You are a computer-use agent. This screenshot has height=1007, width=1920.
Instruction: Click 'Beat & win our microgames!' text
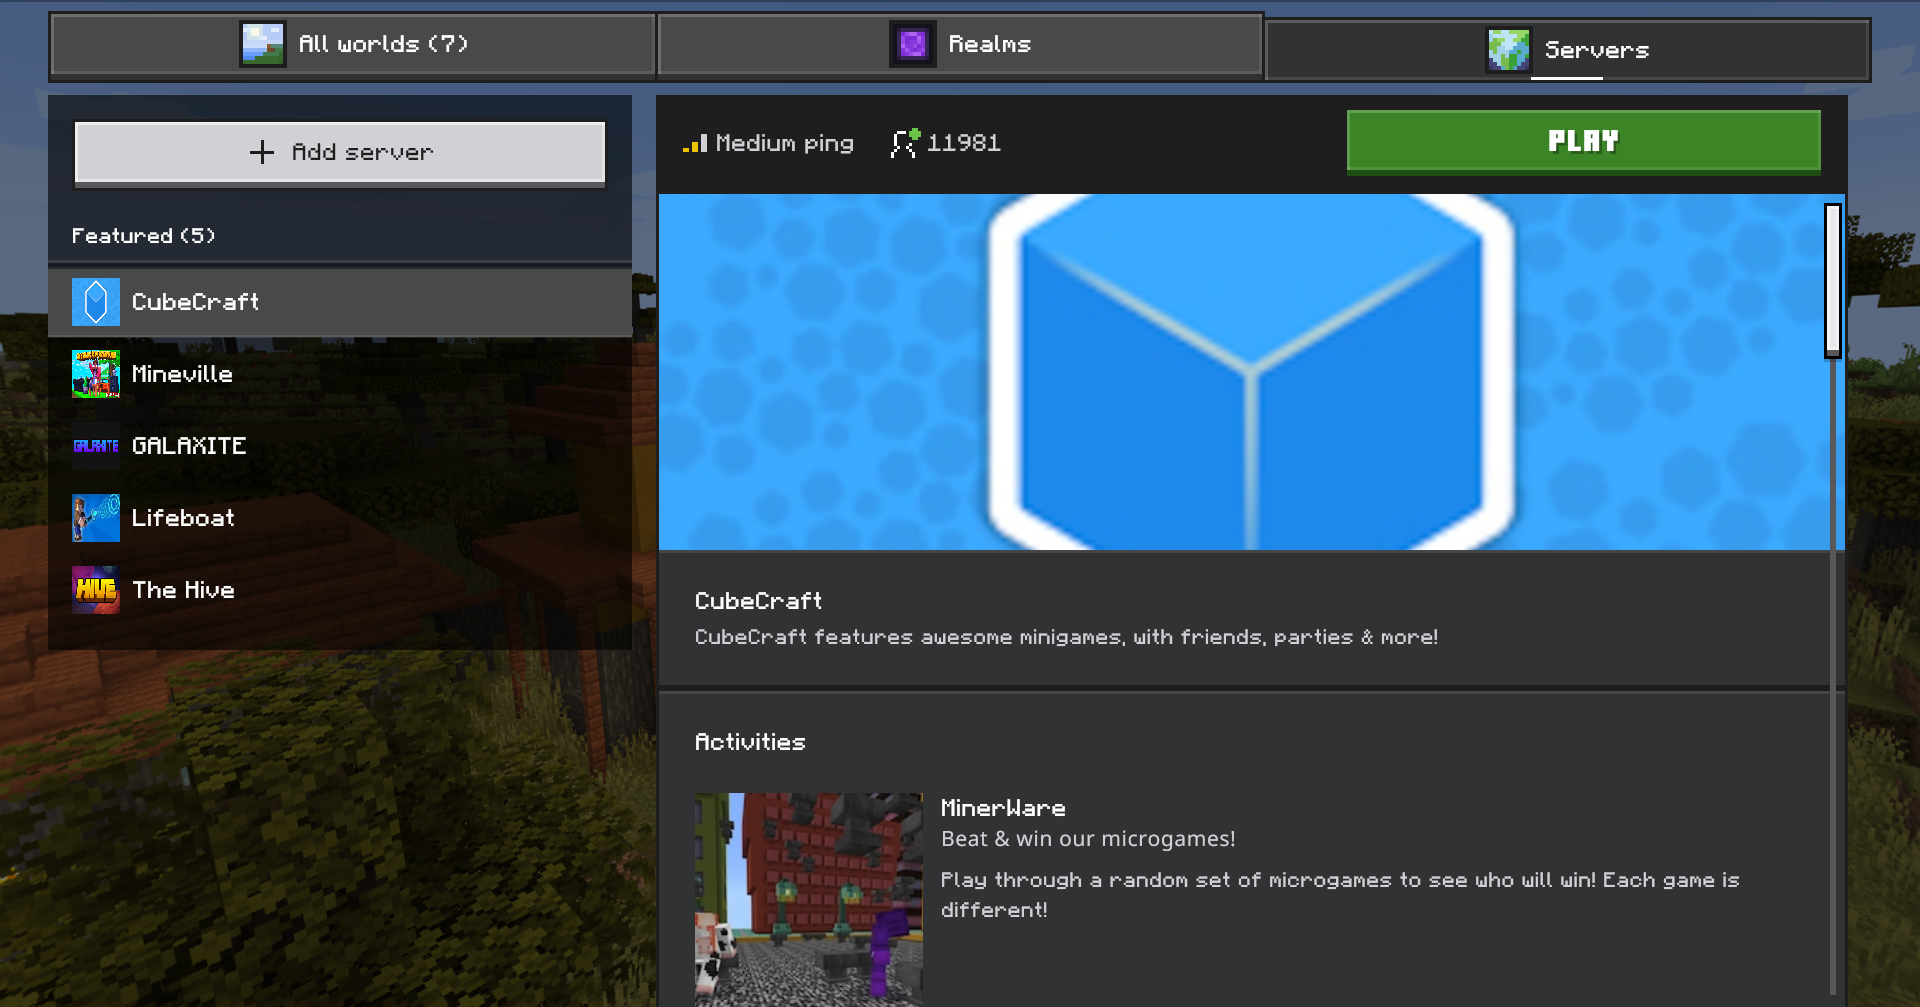coord(1088,840)
